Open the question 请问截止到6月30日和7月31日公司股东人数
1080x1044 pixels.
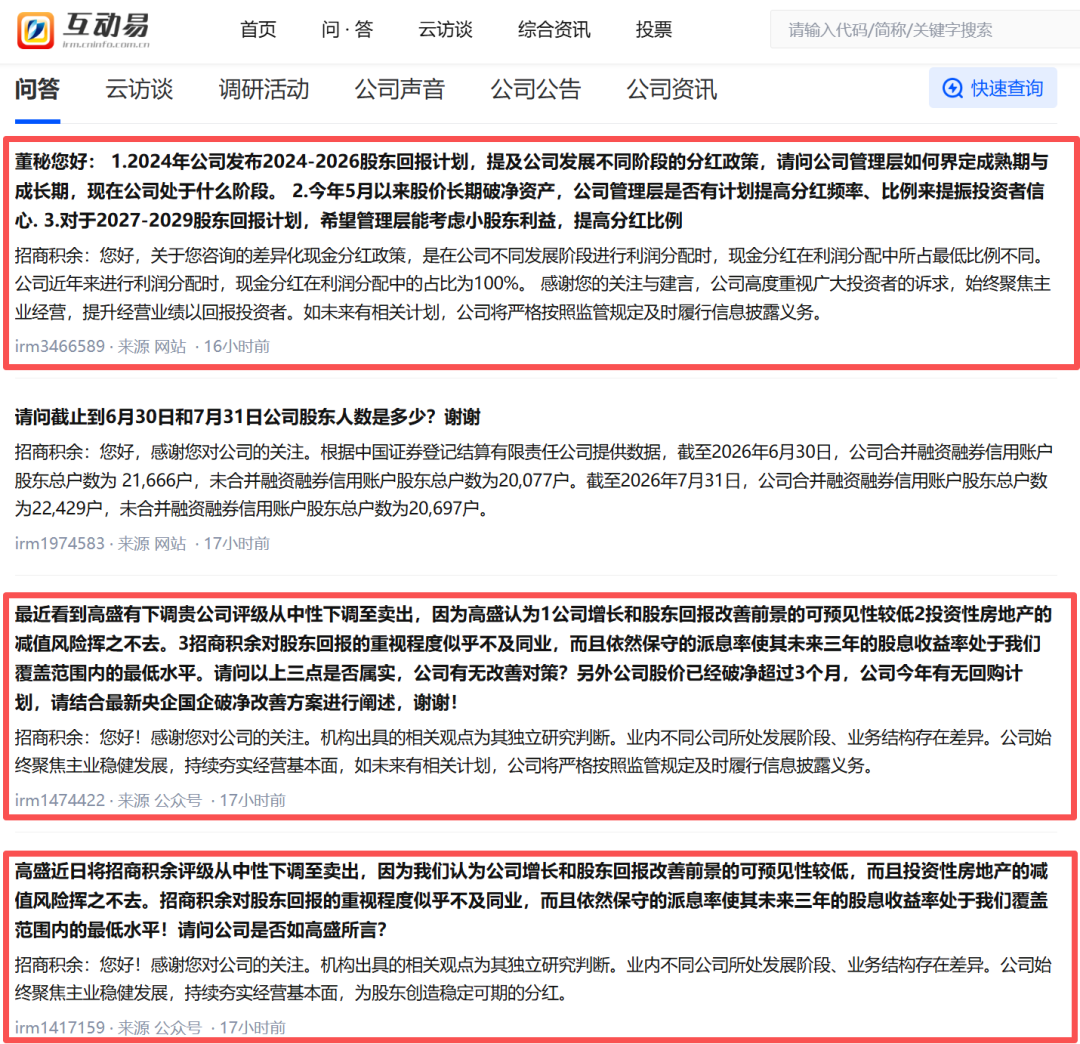(247, 417)
